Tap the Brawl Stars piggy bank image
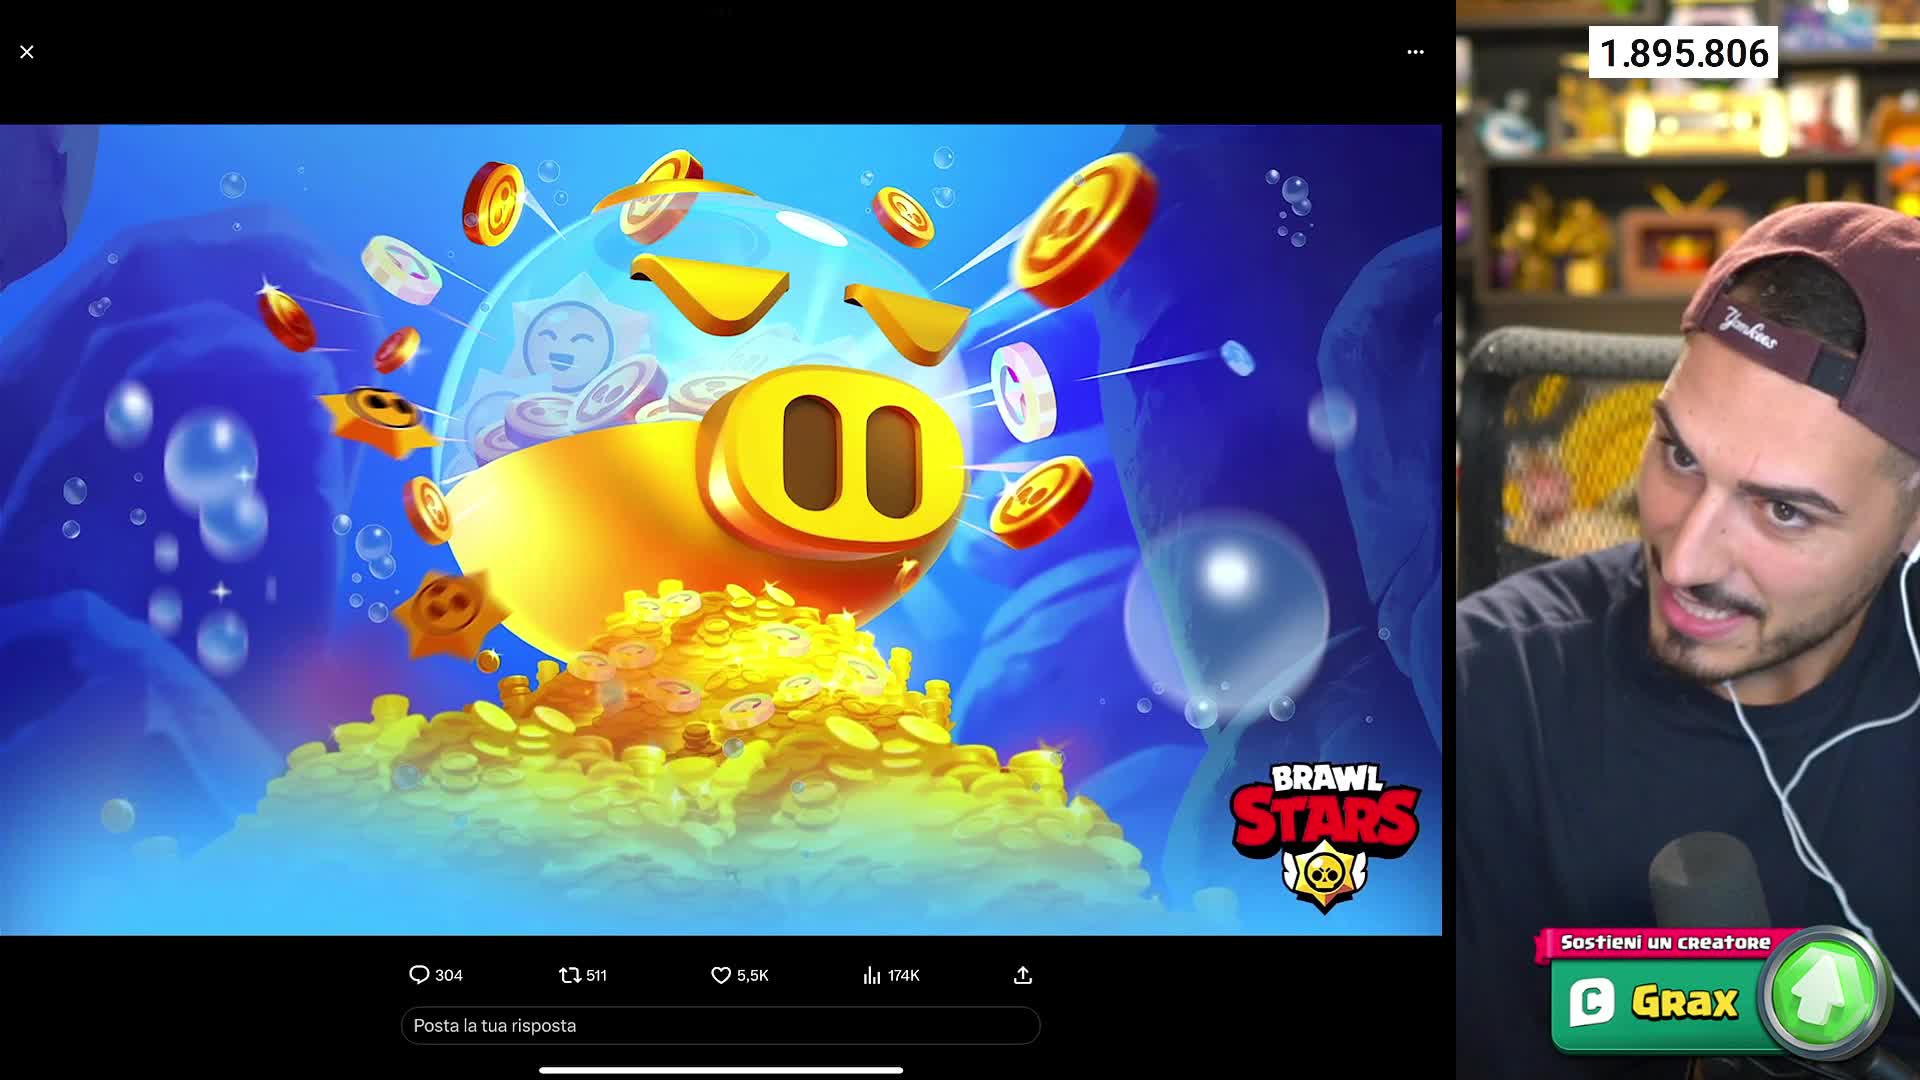Screen dimensions: 1920x1080 (720, 530)
